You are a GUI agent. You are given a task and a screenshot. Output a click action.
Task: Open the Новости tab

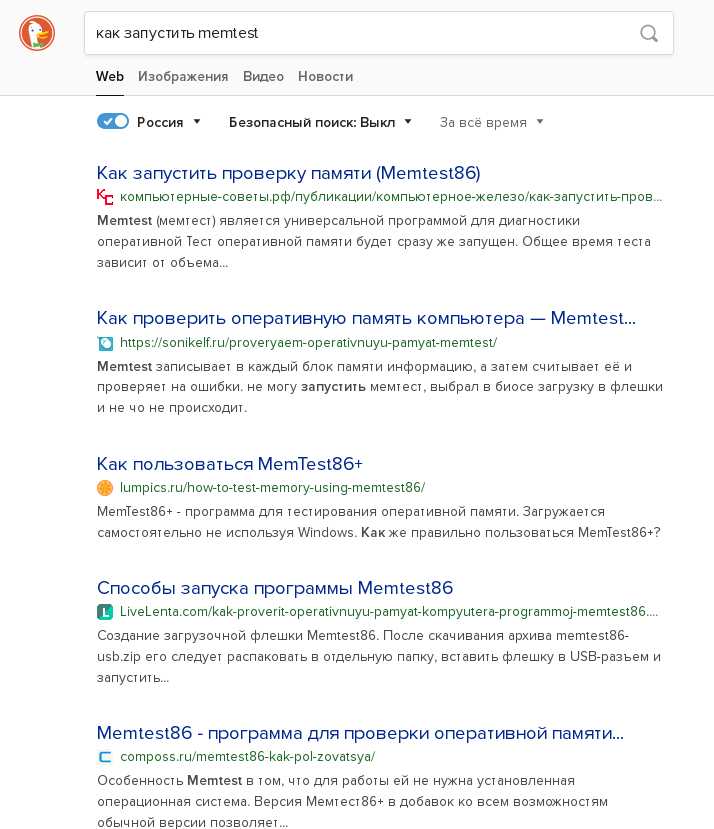click(325, 76)
